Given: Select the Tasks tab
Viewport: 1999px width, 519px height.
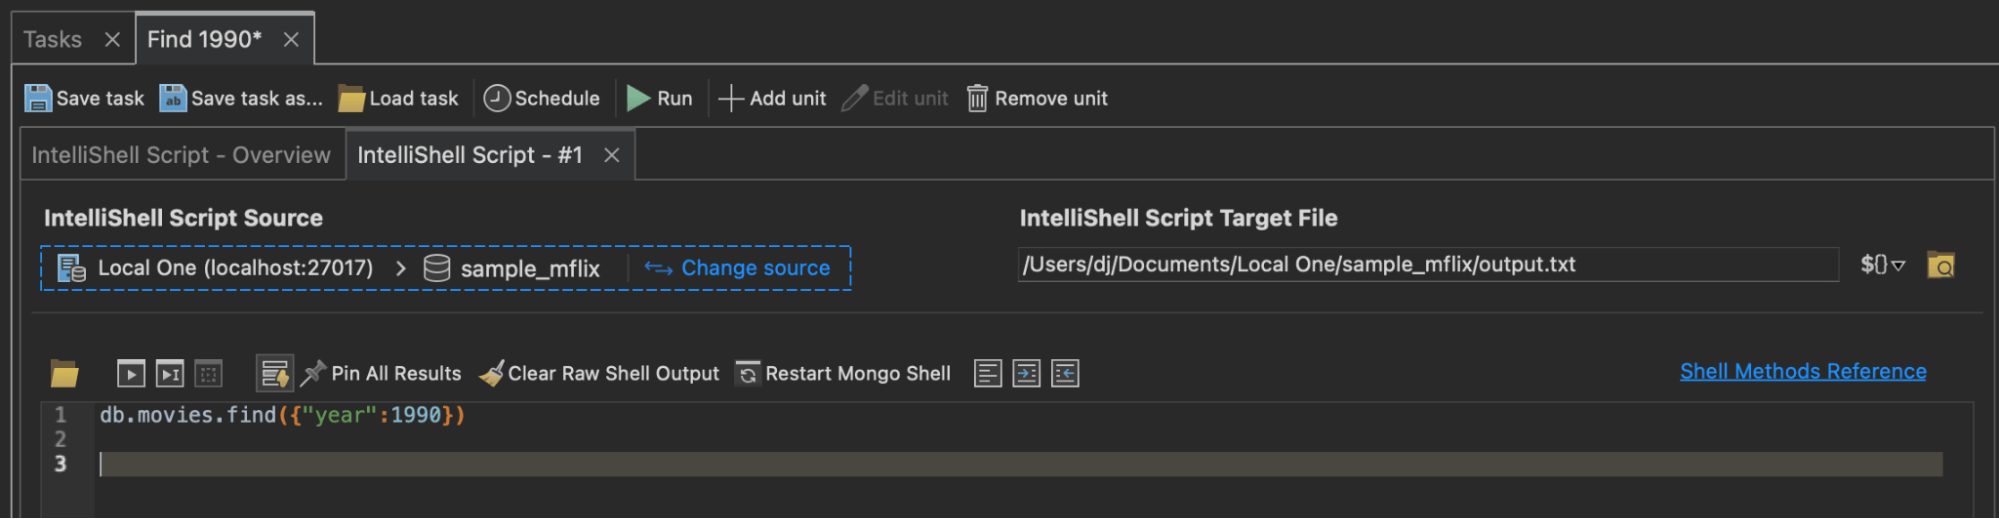Looking at the screenshot, I should tap(53, 39).
